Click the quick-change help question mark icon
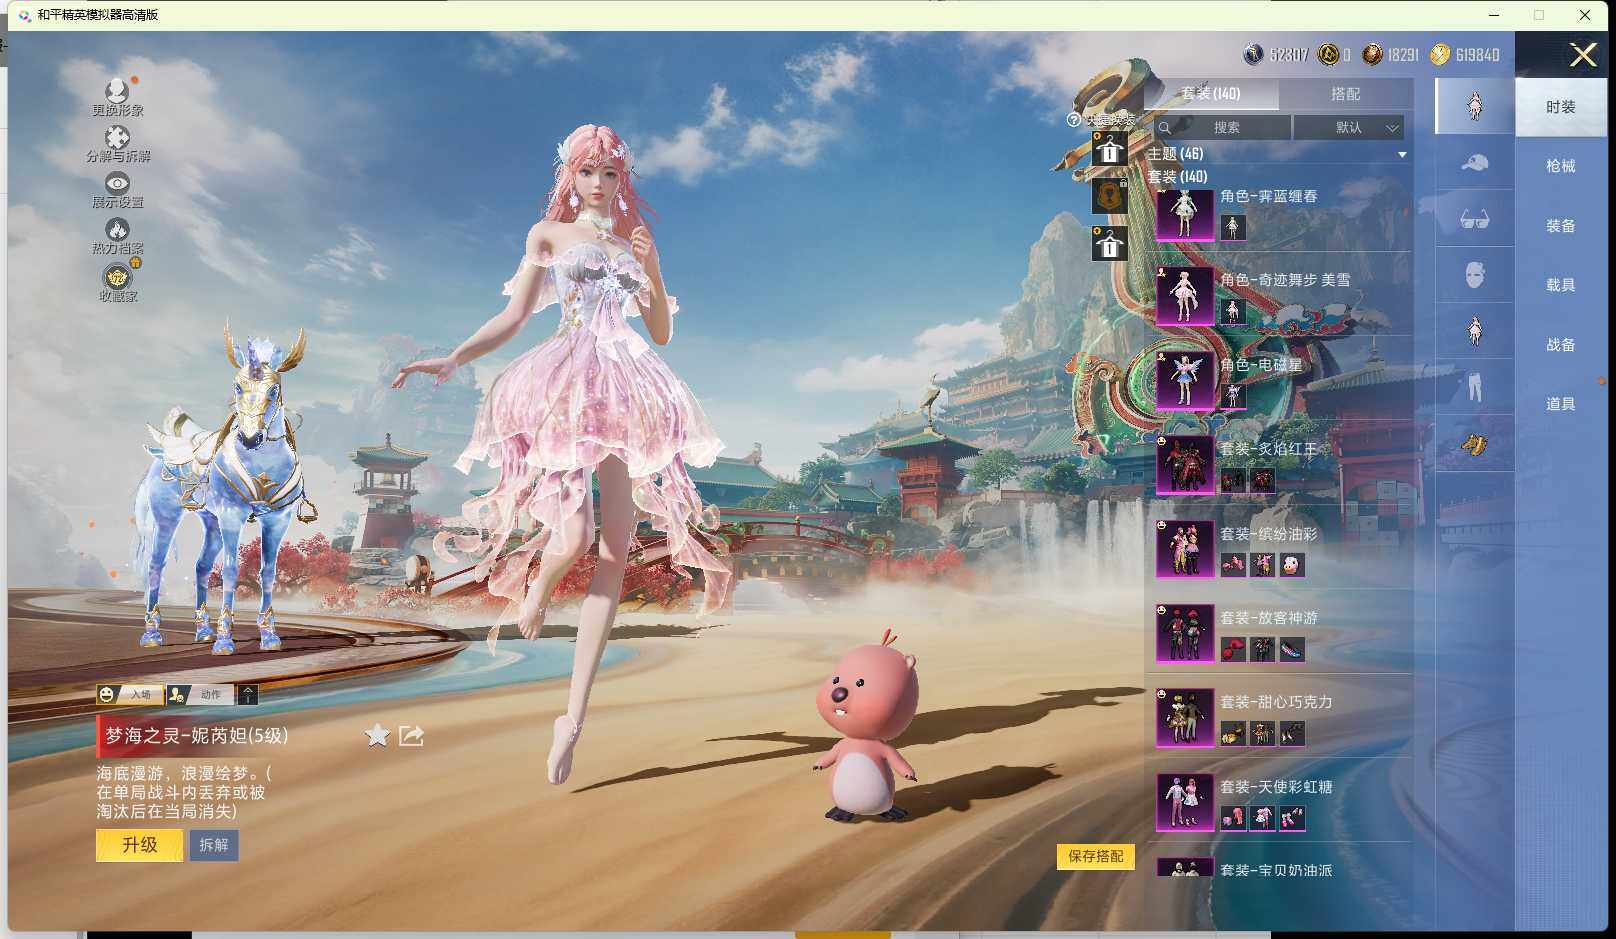 (1074, 120)
